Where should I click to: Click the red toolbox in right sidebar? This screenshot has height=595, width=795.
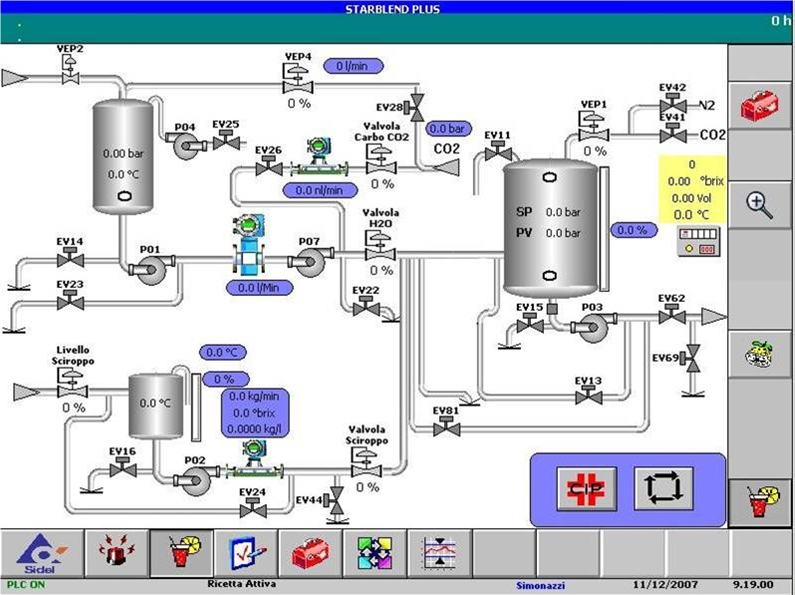[760, 103]
